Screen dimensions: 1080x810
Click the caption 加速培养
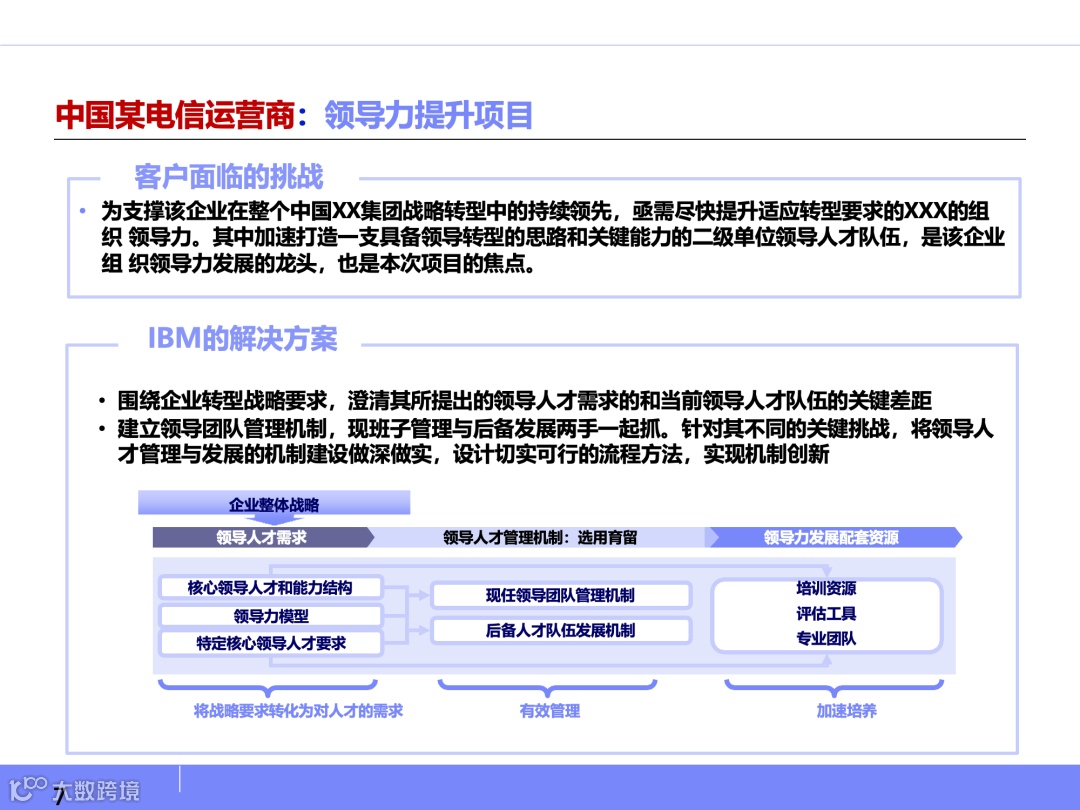pos(847,711)
